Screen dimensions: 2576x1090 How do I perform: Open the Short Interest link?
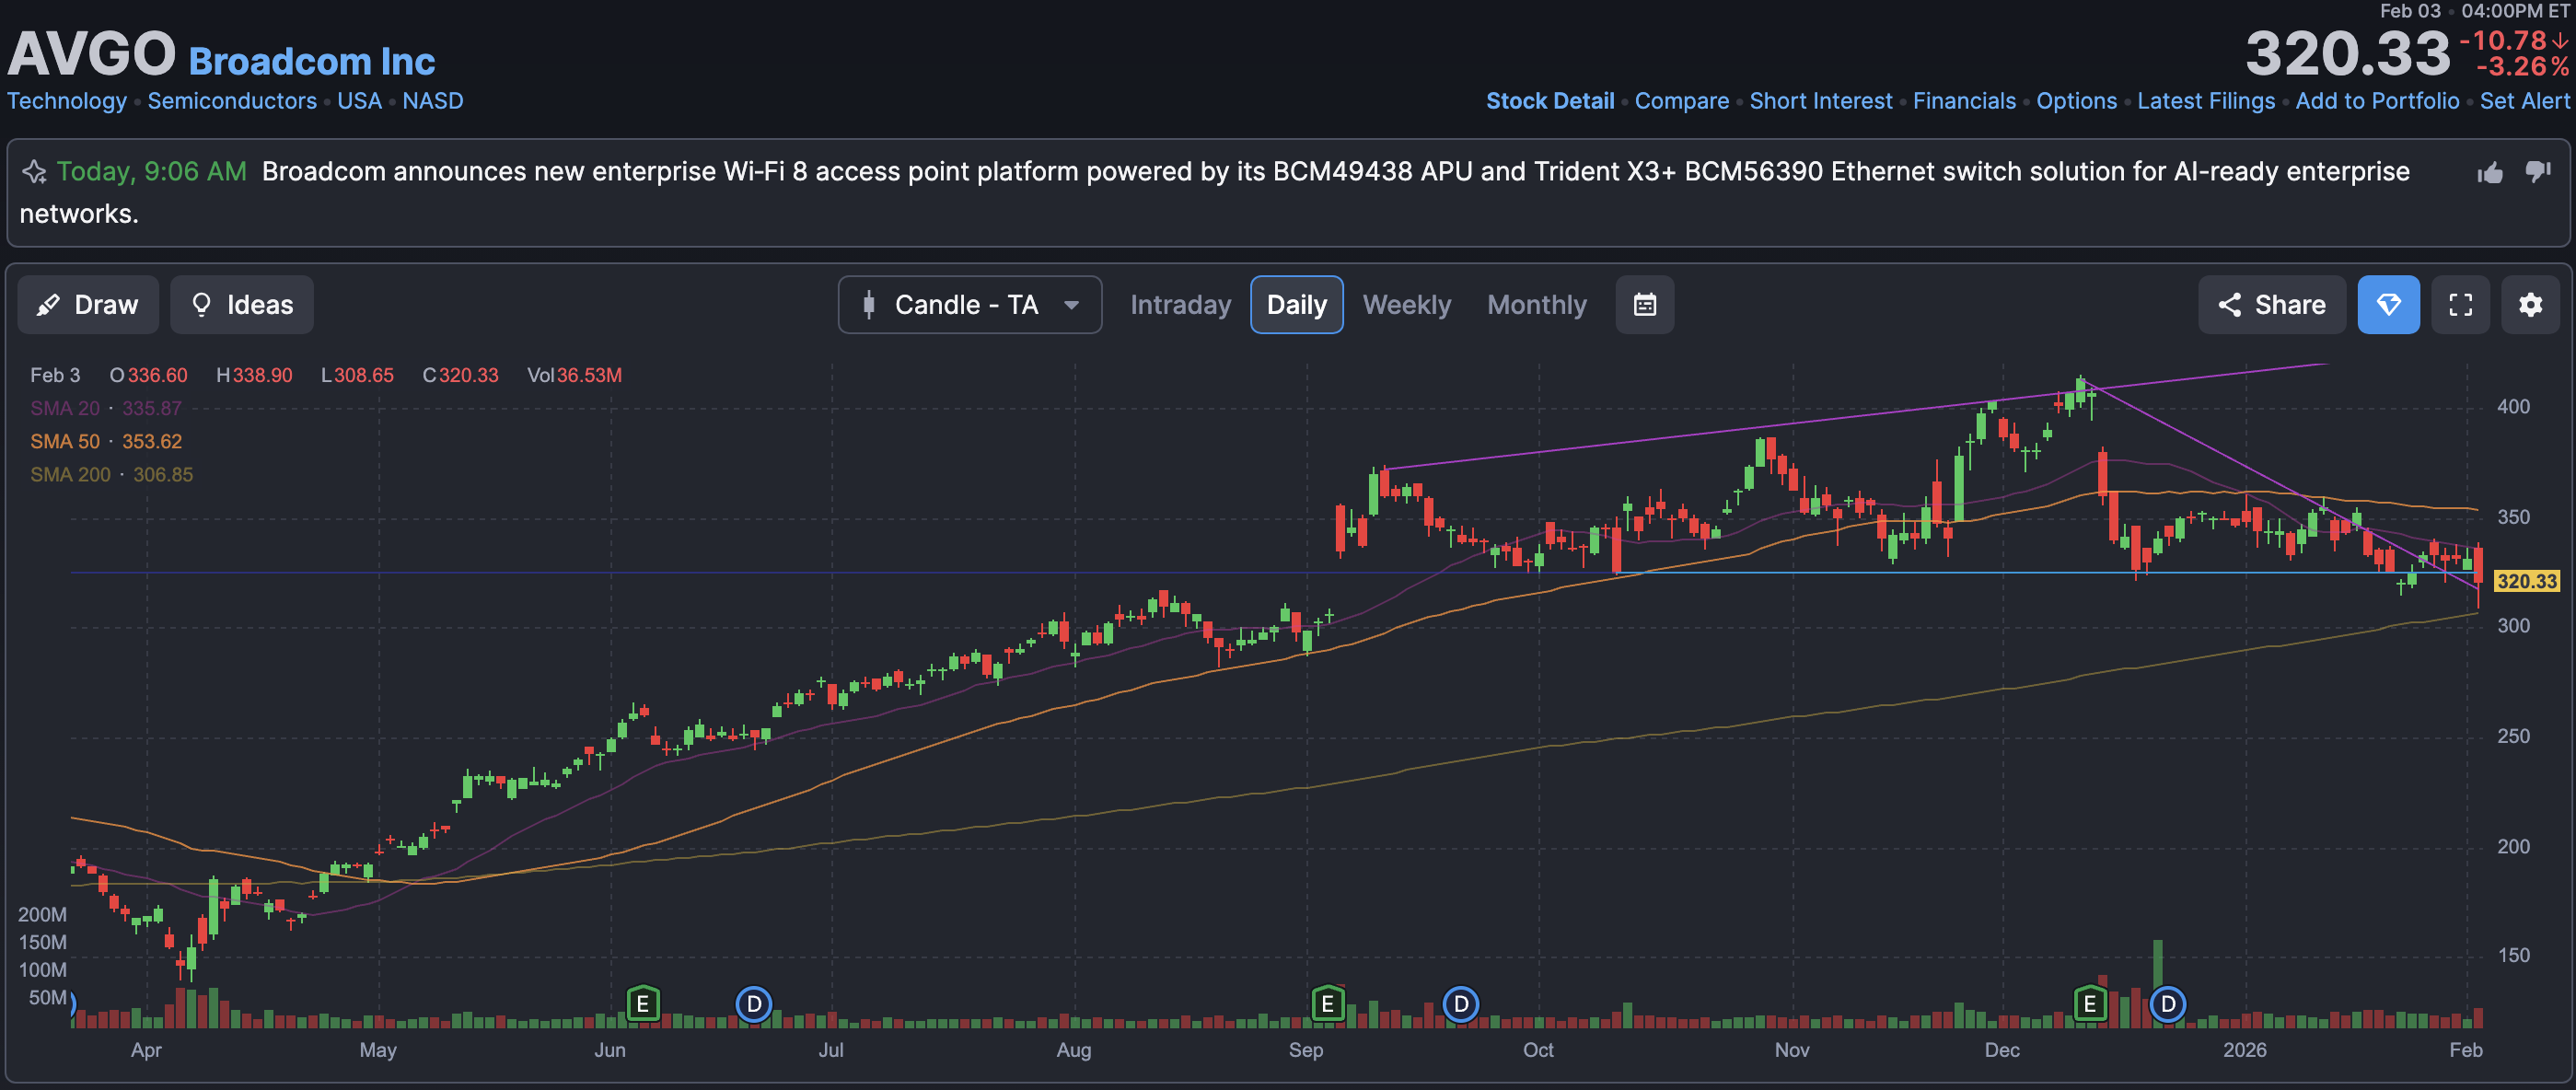1820,101
